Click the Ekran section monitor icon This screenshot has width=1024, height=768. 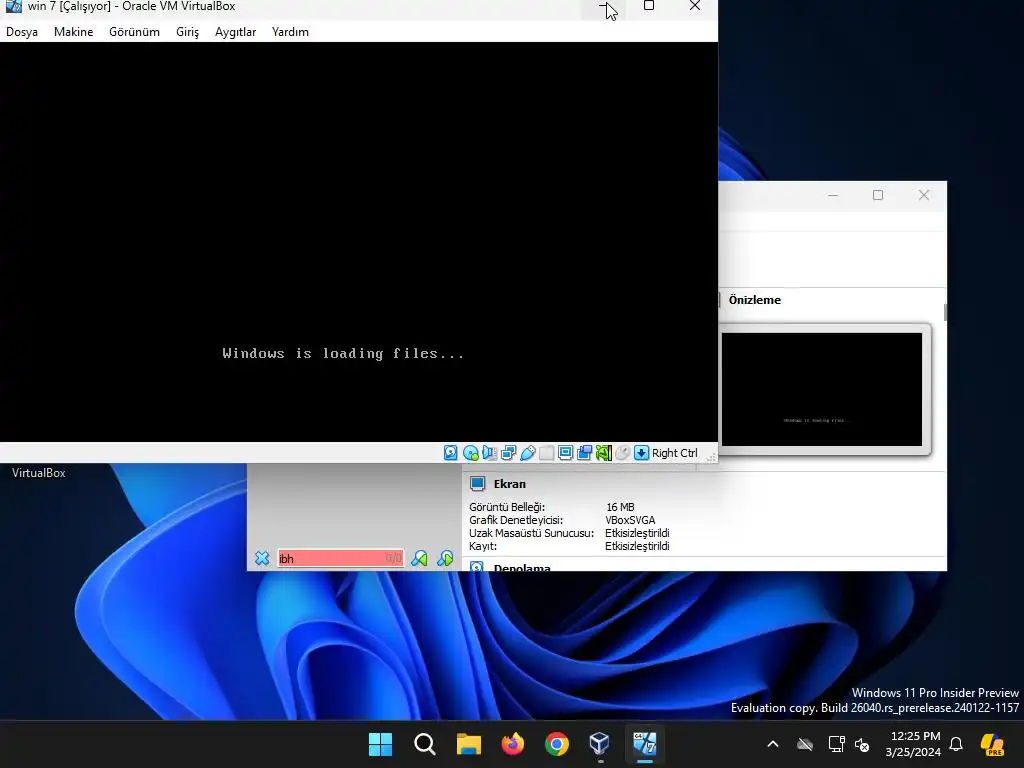click(477, 484)
